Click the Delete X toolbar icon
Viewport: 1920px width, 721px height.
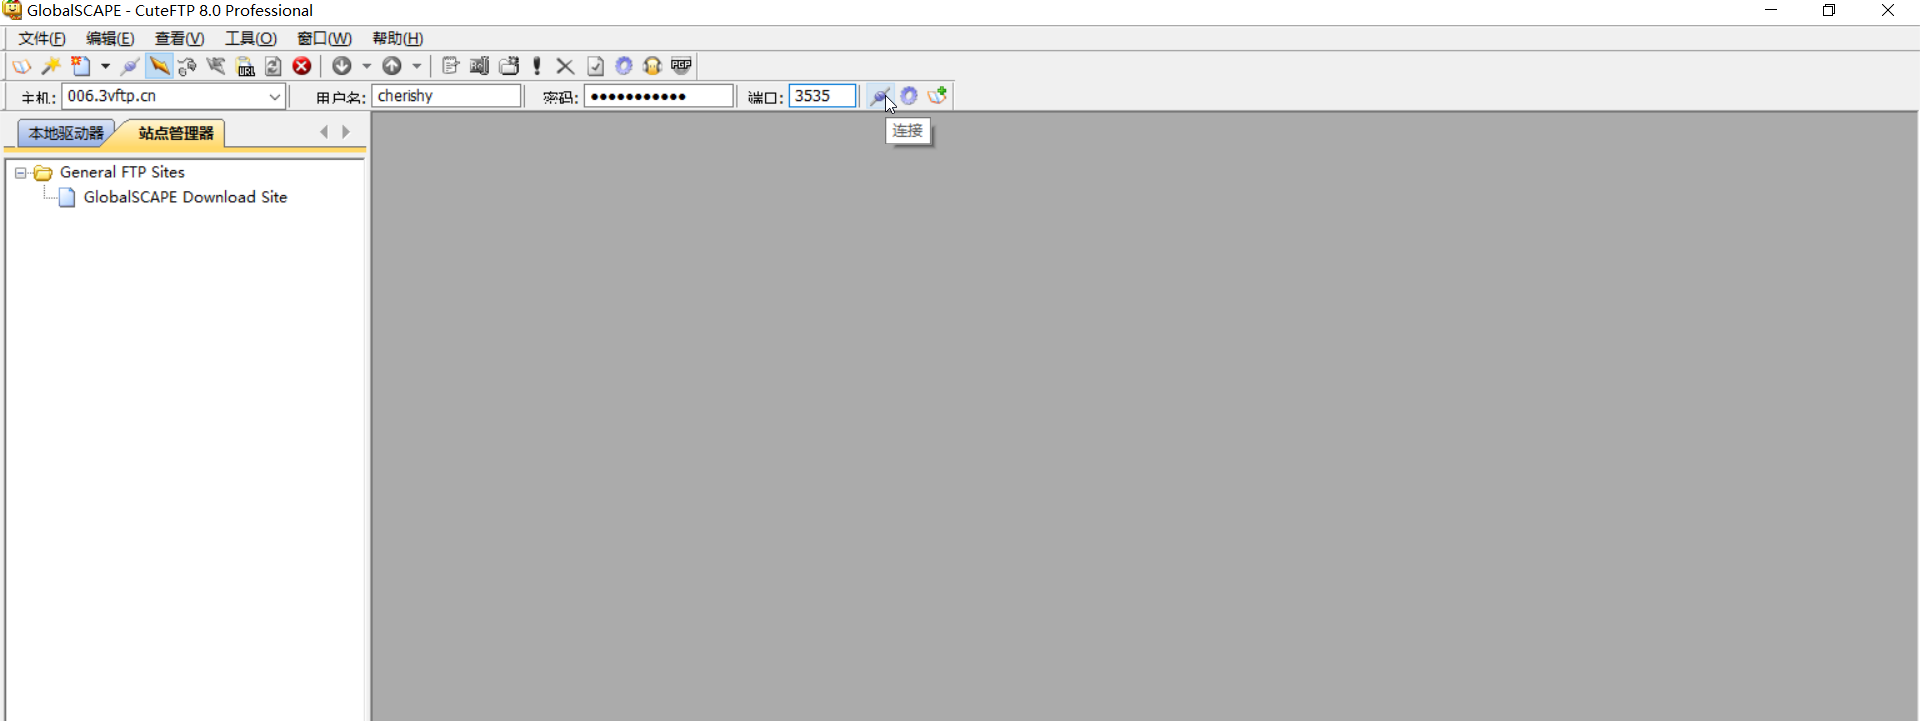(565, 66)
